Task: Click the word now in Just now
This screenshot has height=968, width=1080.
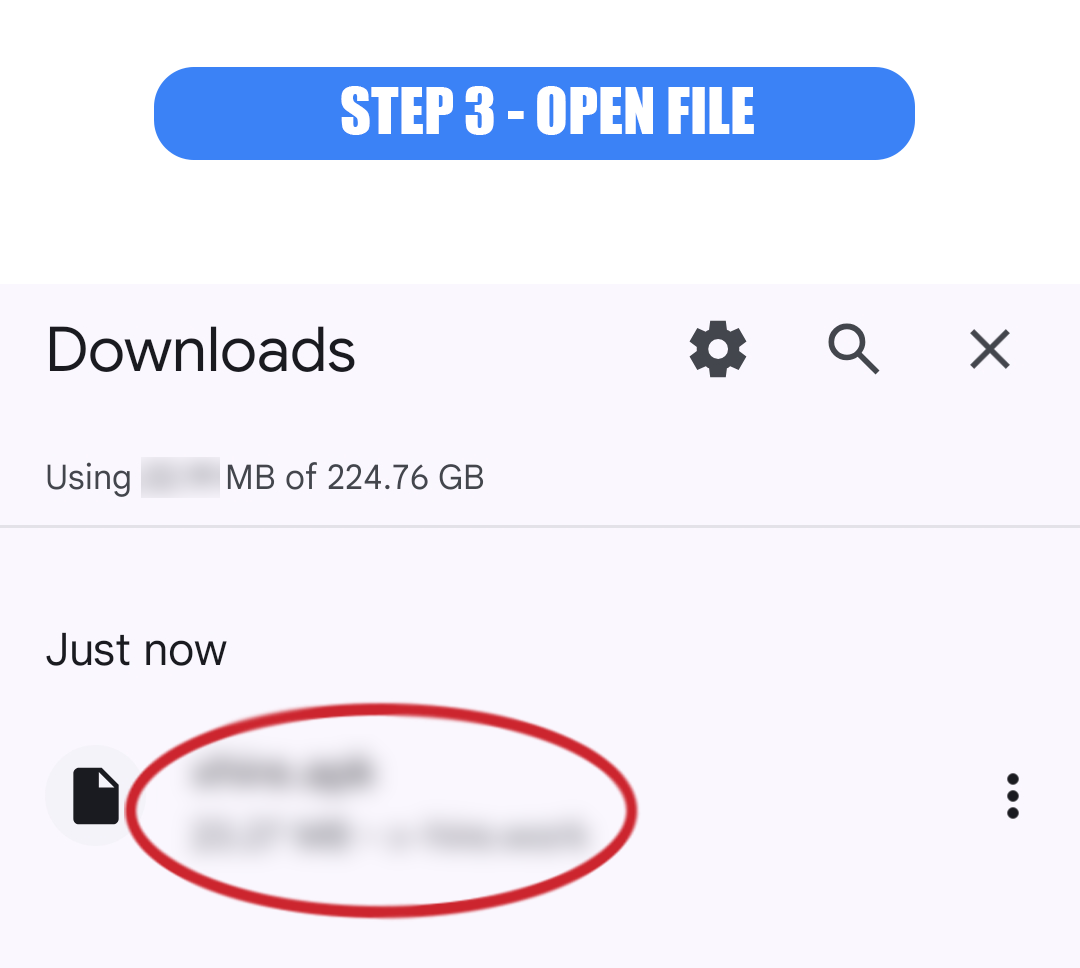Action: tap(185, 651)
